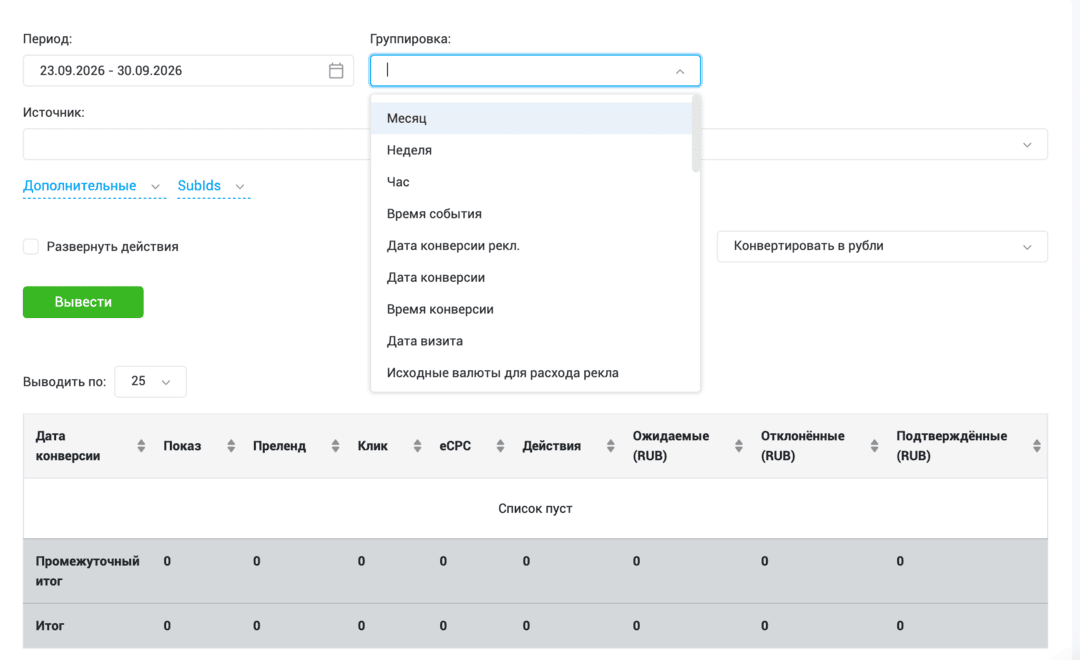The image size is (1080, 660).
Task: Sort by Клик column arrows
Action: pyautogui.click(x=417, y=446)
